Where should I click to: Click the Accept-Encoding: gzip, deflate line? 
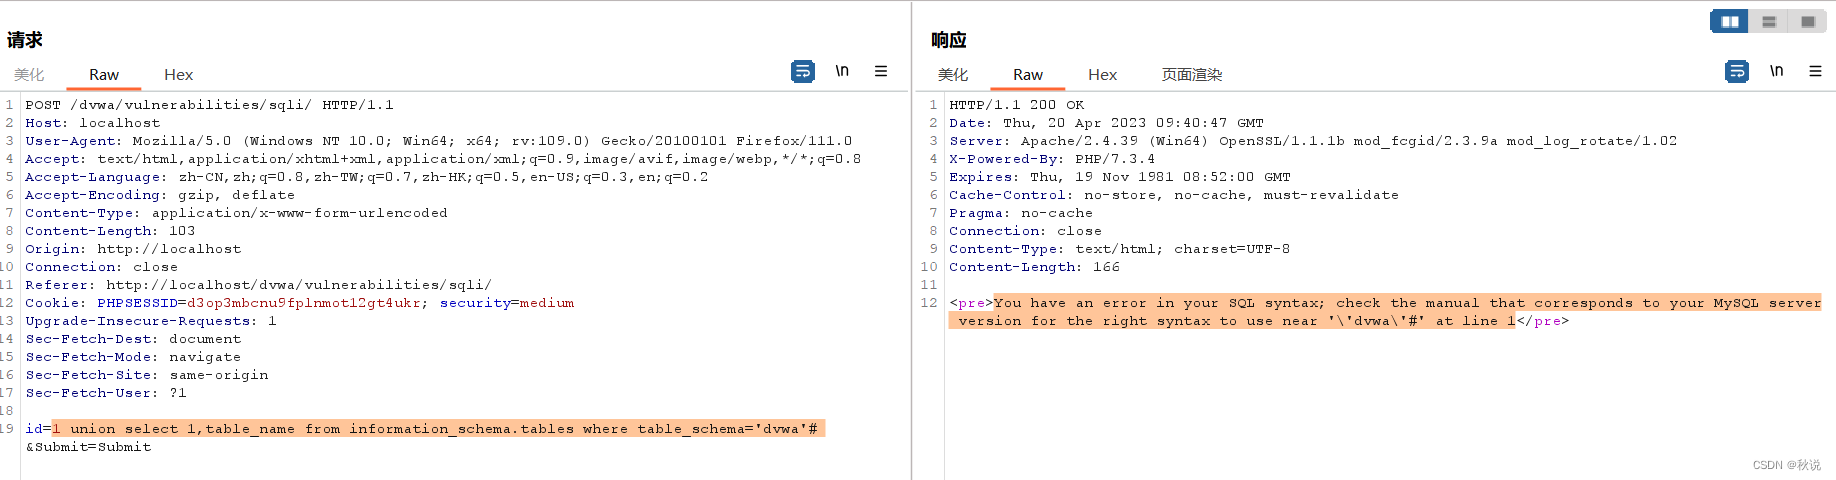160,195
